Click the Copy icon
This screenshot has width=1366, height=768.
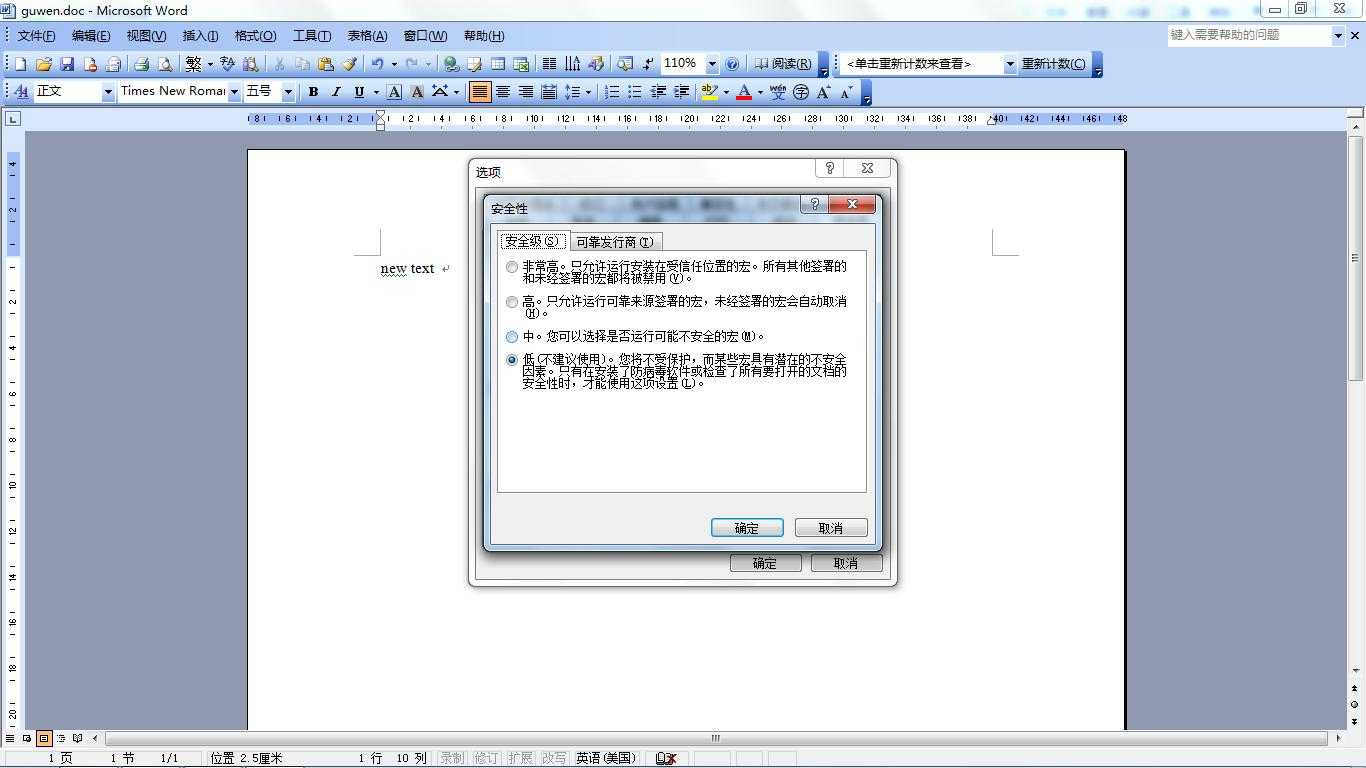[x=302, y=64]
